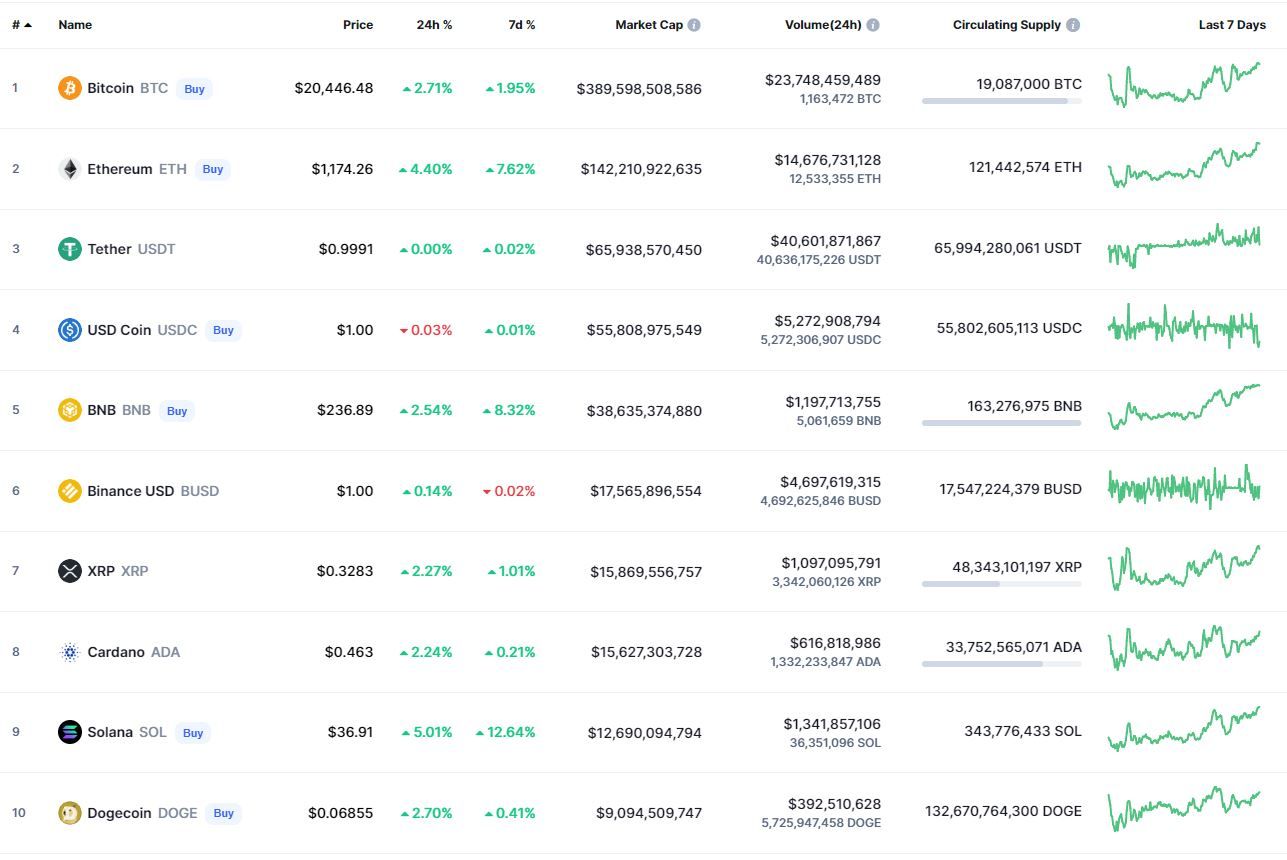
Task: Click Ethereum price $1,174.26
Action: pos(342,169)
